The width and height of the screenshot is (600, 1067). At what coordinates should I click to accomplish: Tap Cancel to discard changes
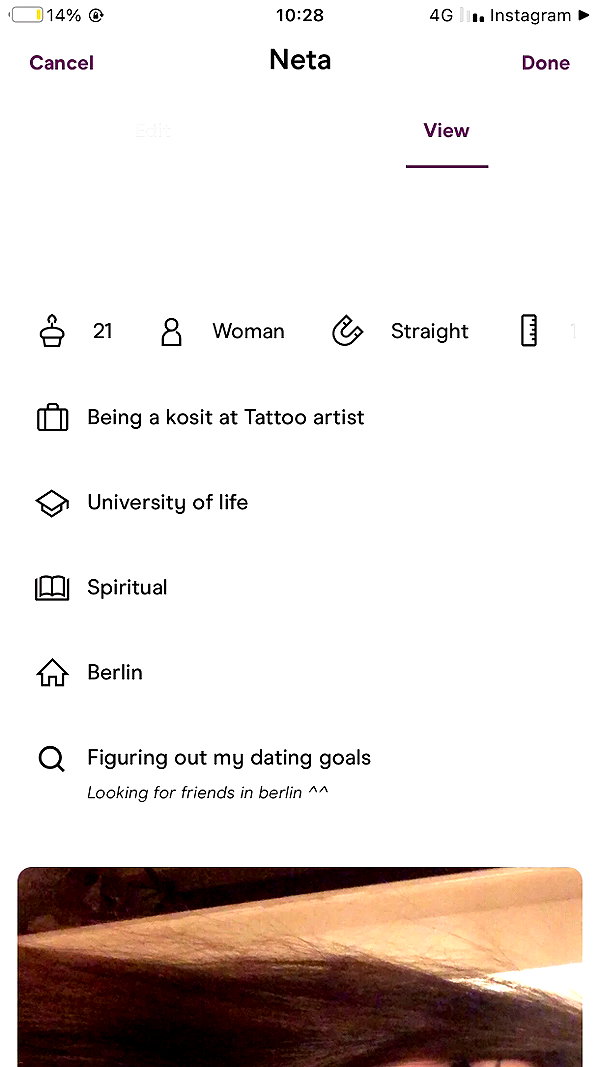[x=61, y=63]
